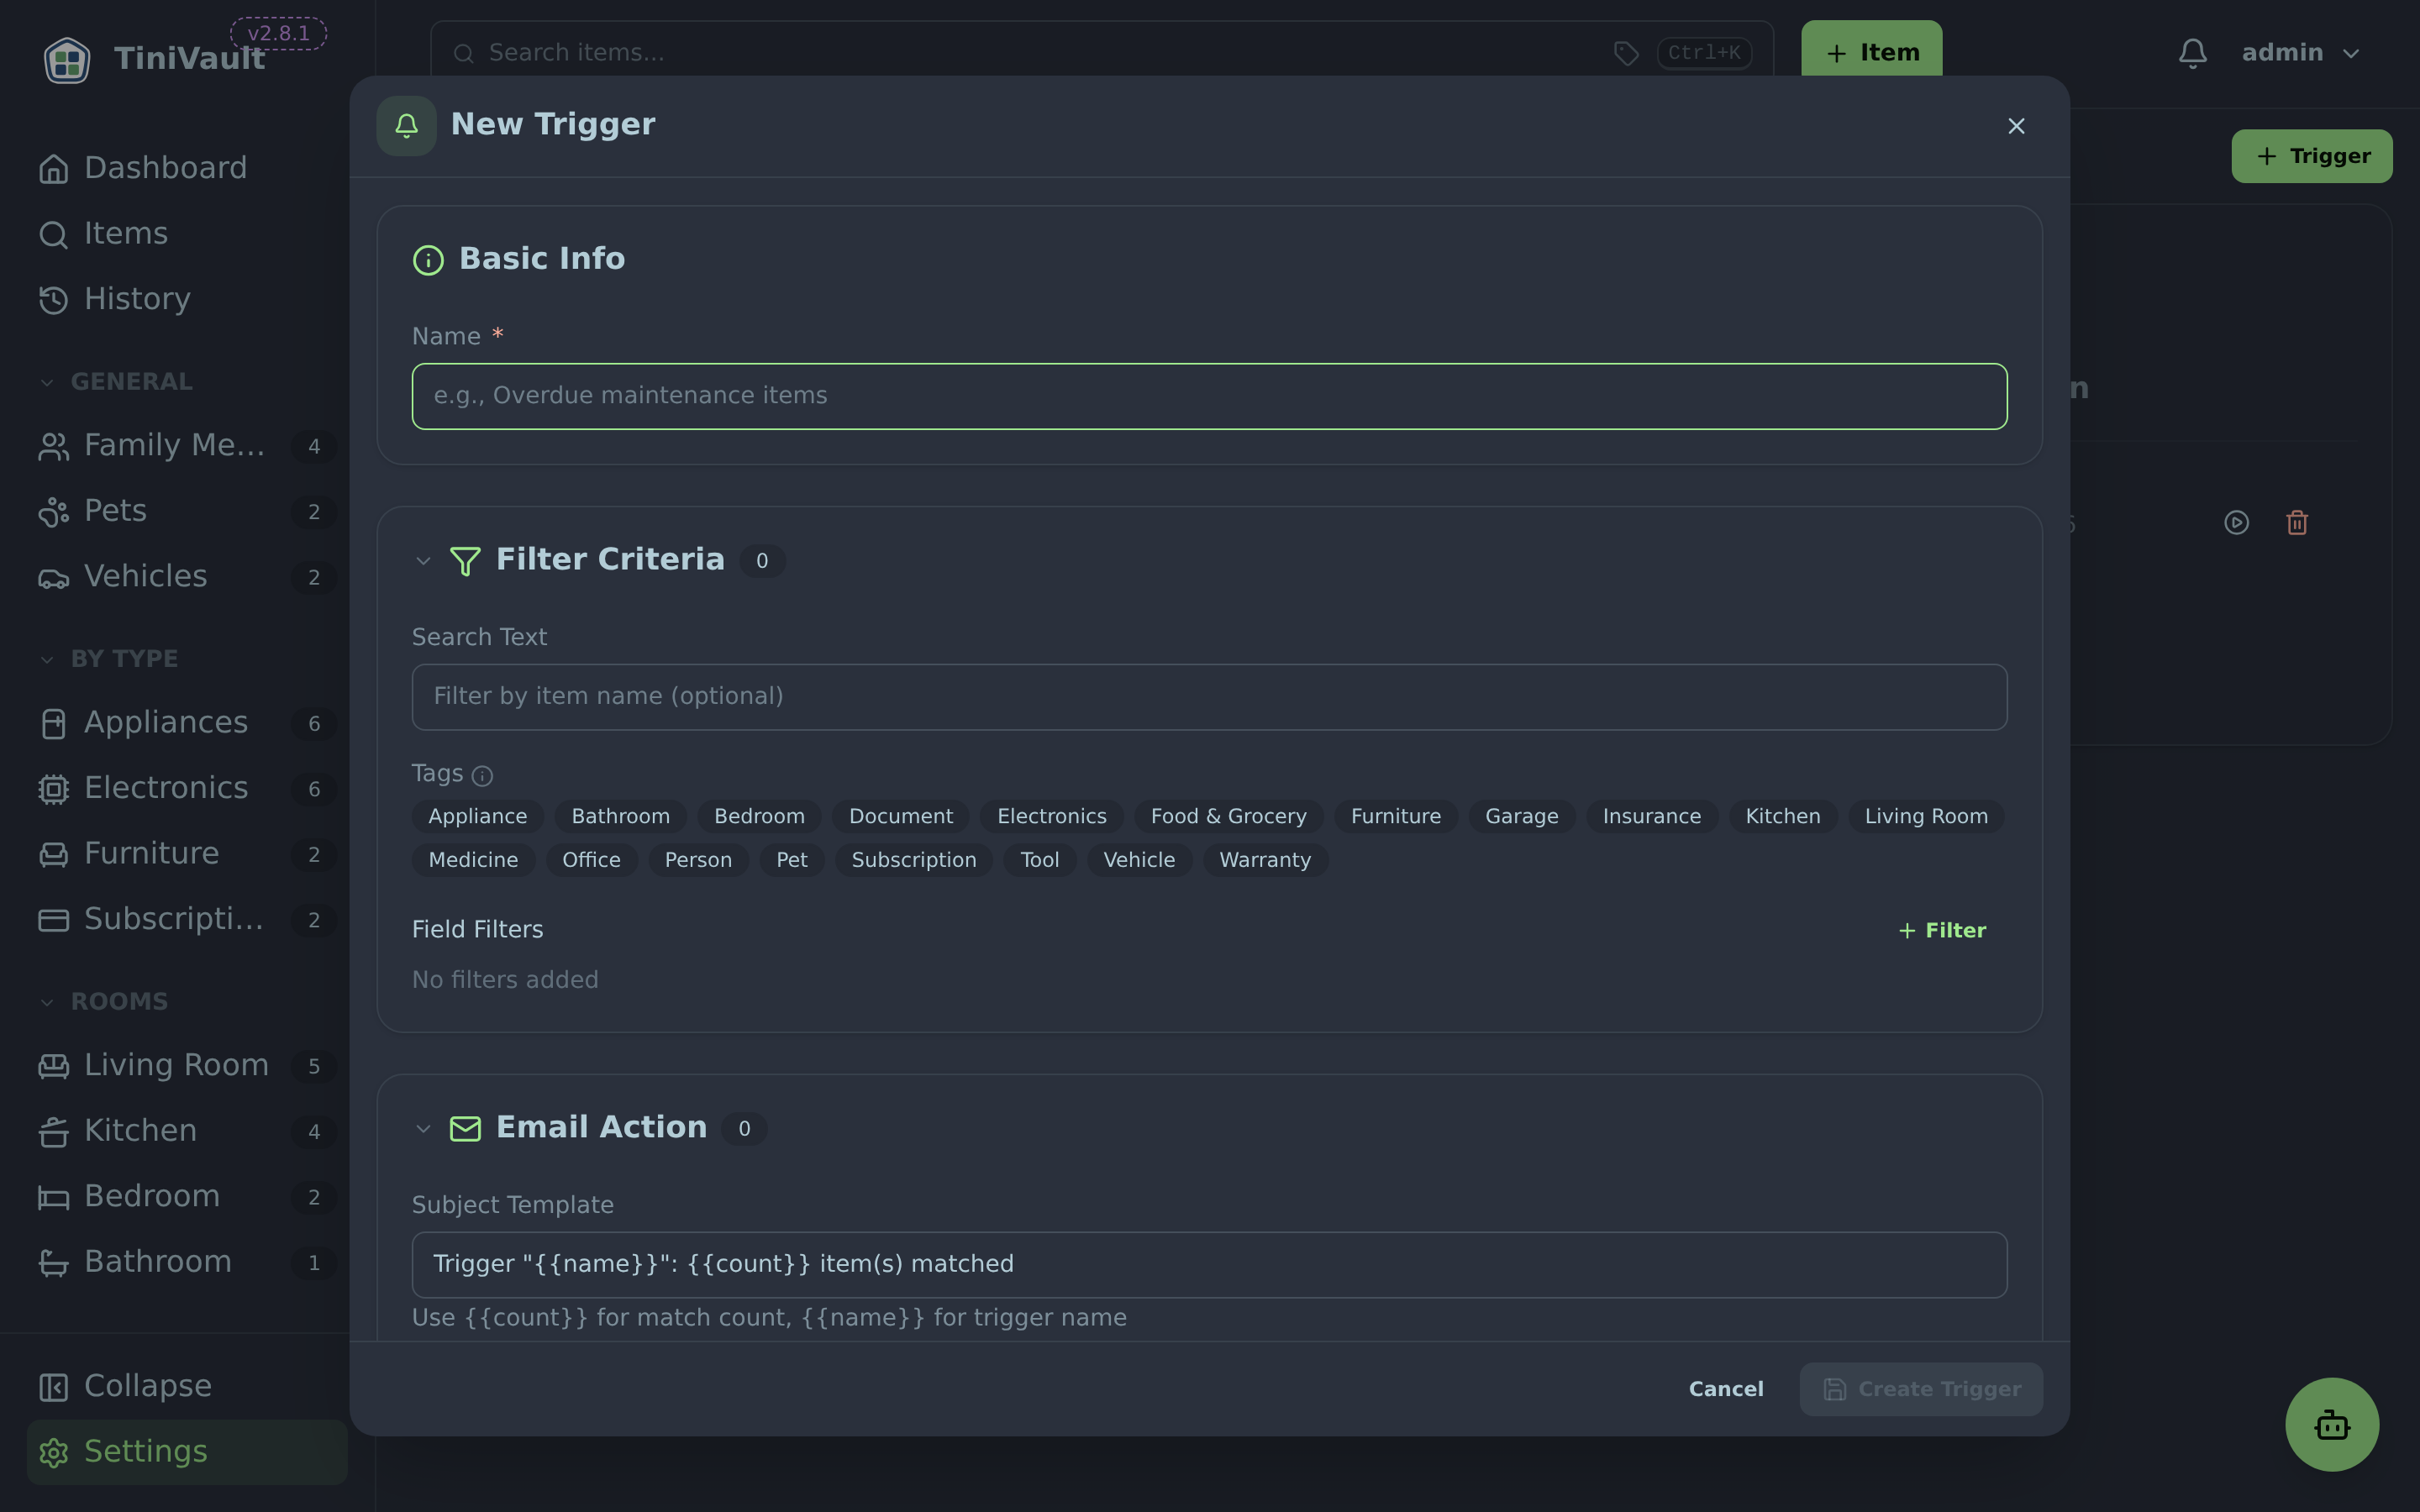Toggle the Electronics tag chip
The image size is (2420, 1512).
tap(1052, 817)
